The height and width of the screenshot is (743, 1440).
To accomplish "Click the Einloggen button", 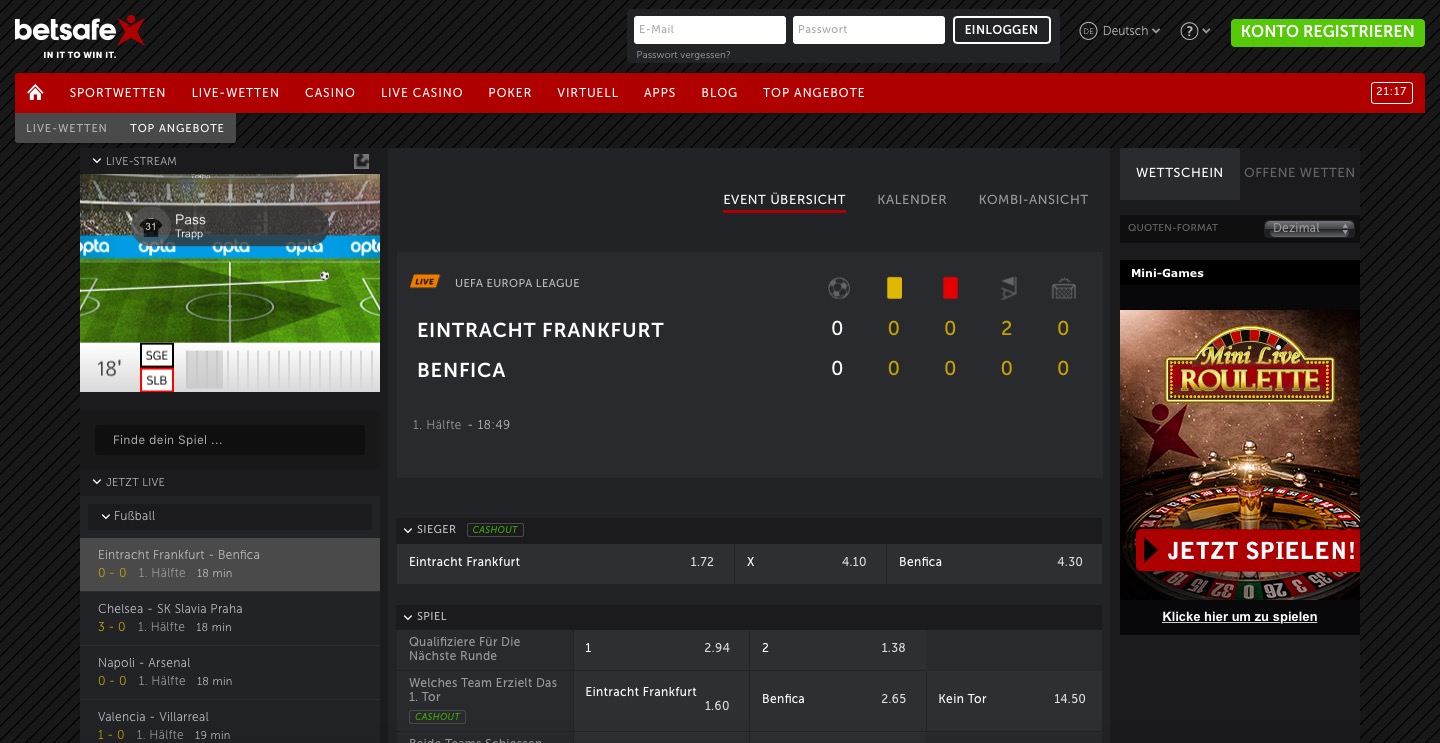I will click(x=1002, y=30).
